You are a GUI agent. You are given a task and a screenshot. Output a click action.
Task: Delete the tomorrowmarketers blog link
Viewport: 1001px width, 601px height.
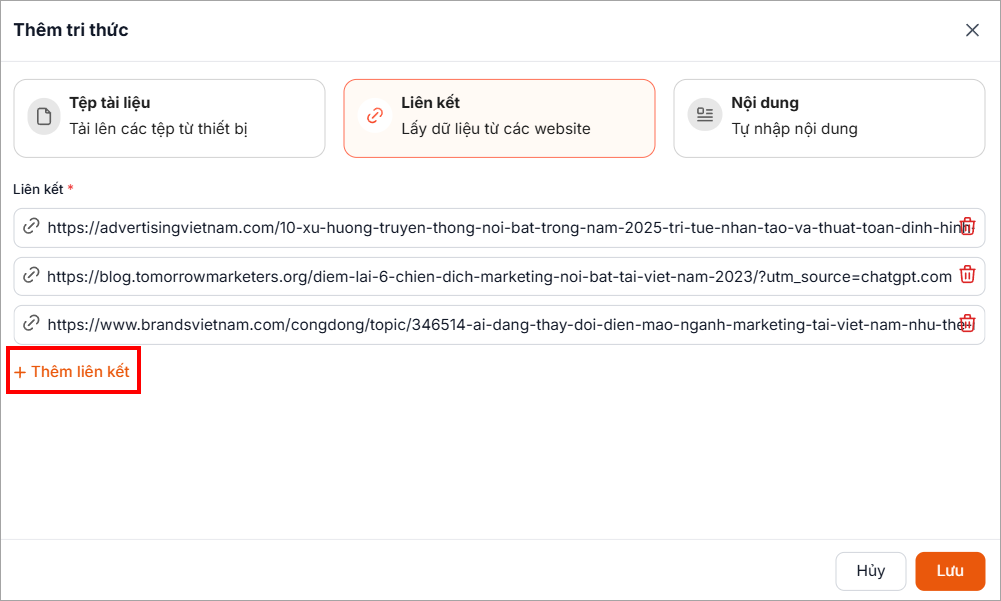[x=967, y=275]
